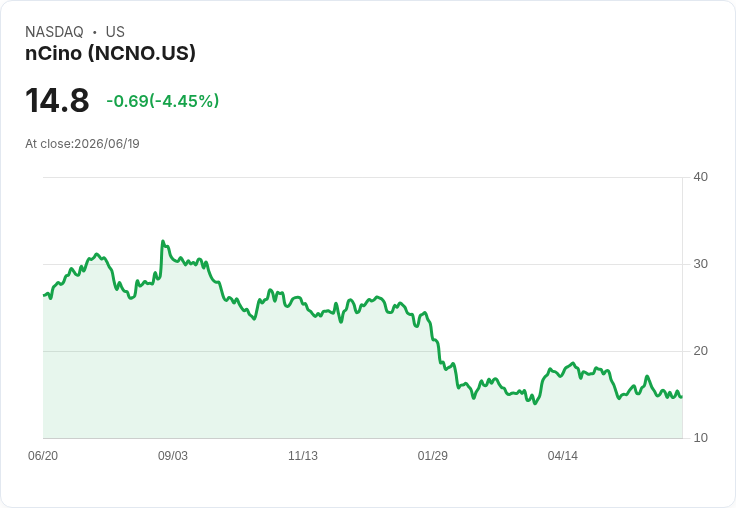Click the 10 price axis label
The width and height of the screenshot is (736, 508).
coord(700,438)
